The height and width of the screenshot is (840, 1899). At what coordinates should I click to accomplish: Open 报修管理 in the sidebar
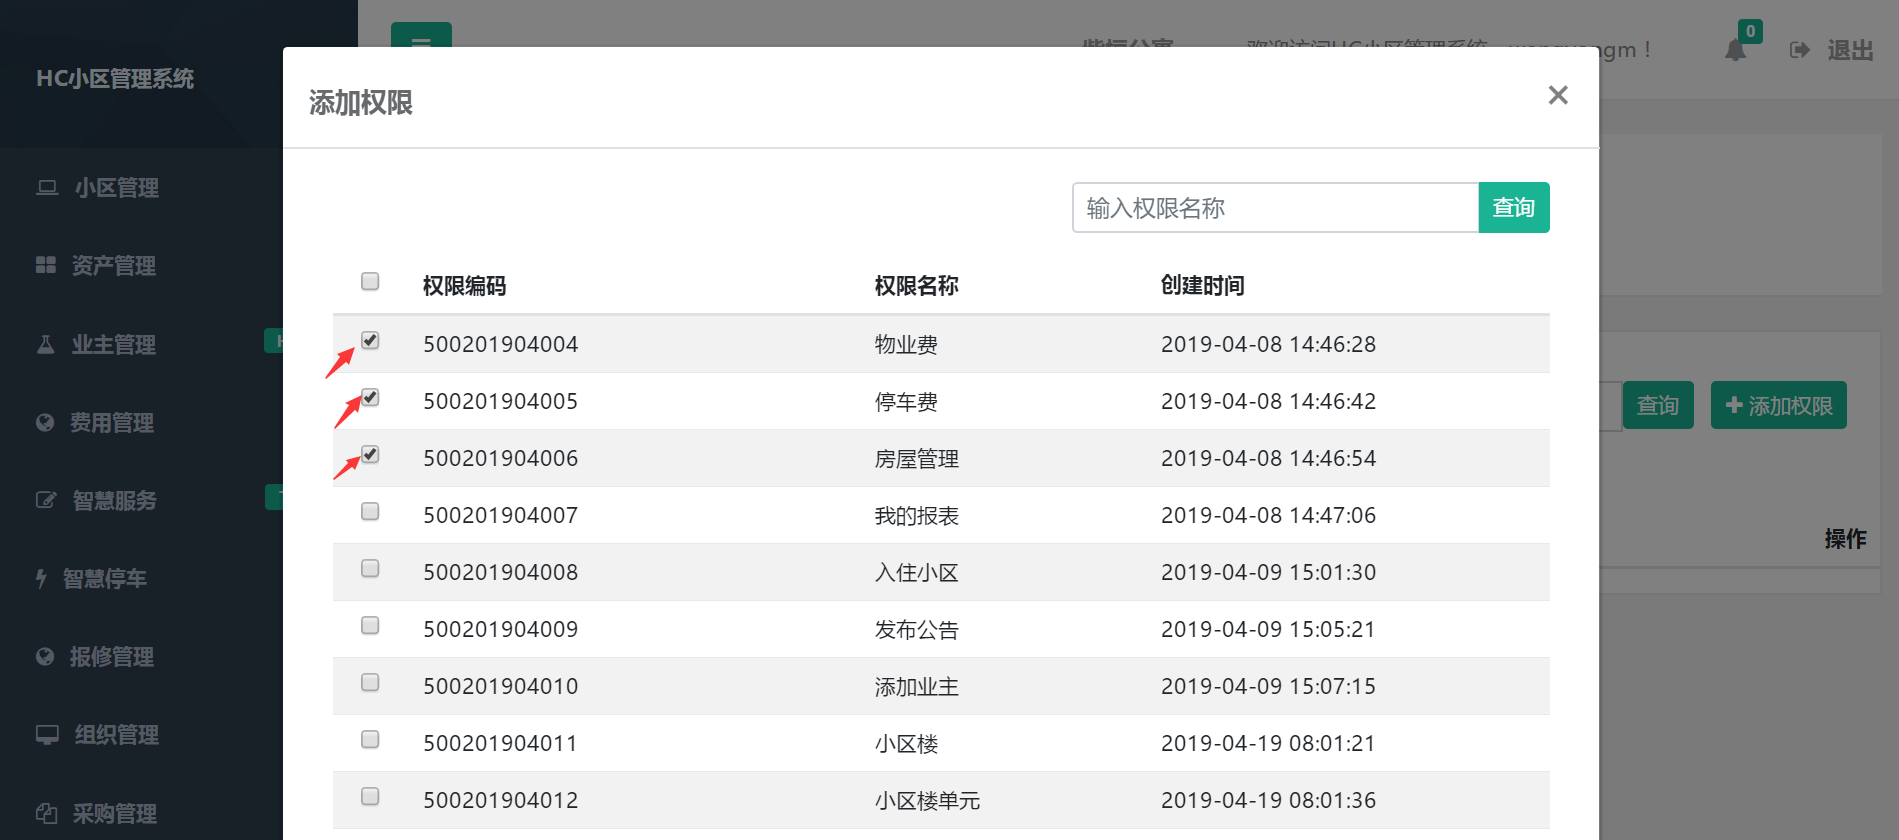pos(111,657)
